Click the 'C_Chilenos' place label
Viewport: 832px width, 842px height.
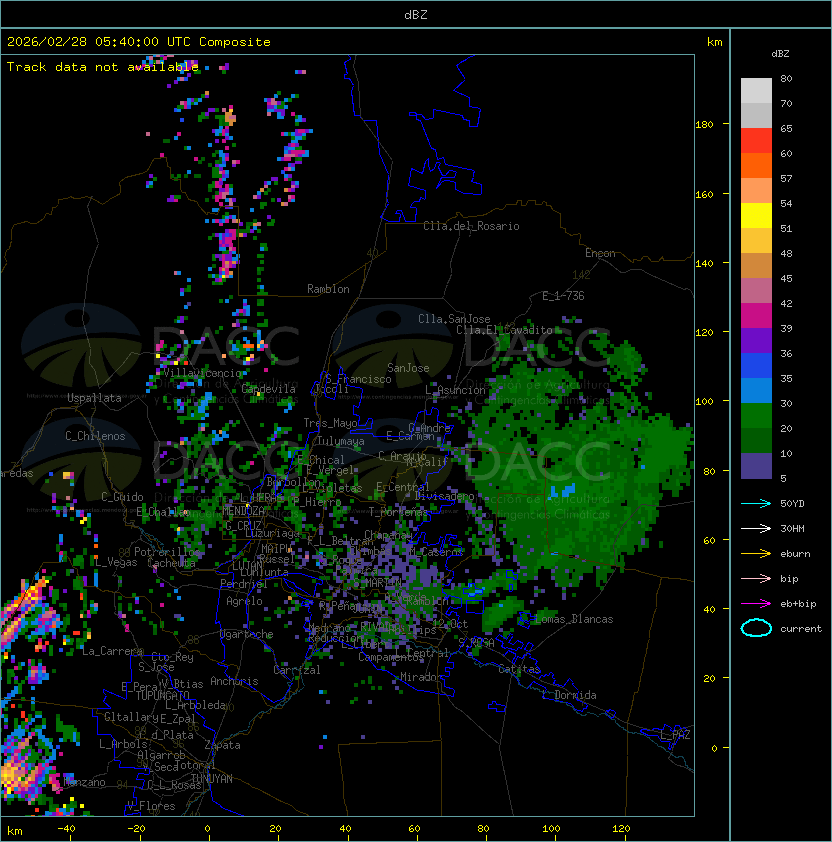coord(95,436)
